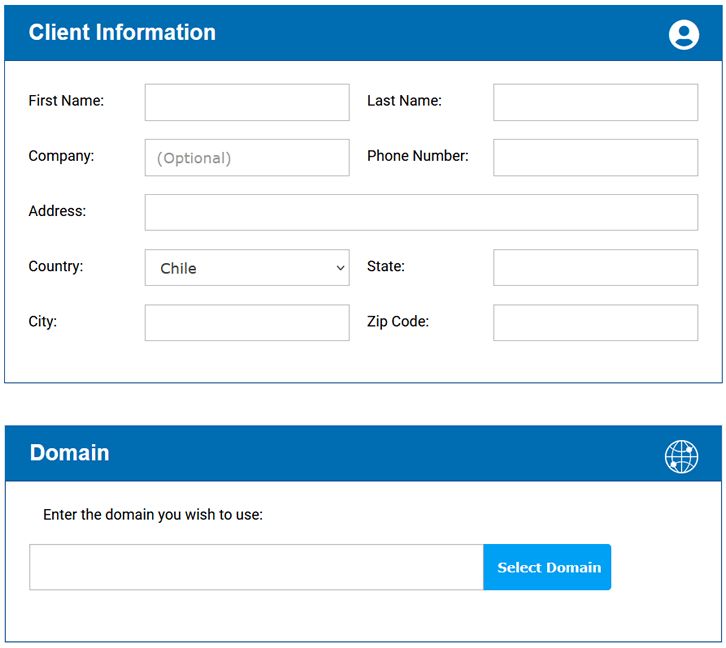This screenshot has height=648, width=726.
Task: Click the 'Enter the domain you wish to use' text
Action: (x=153, y=515)
